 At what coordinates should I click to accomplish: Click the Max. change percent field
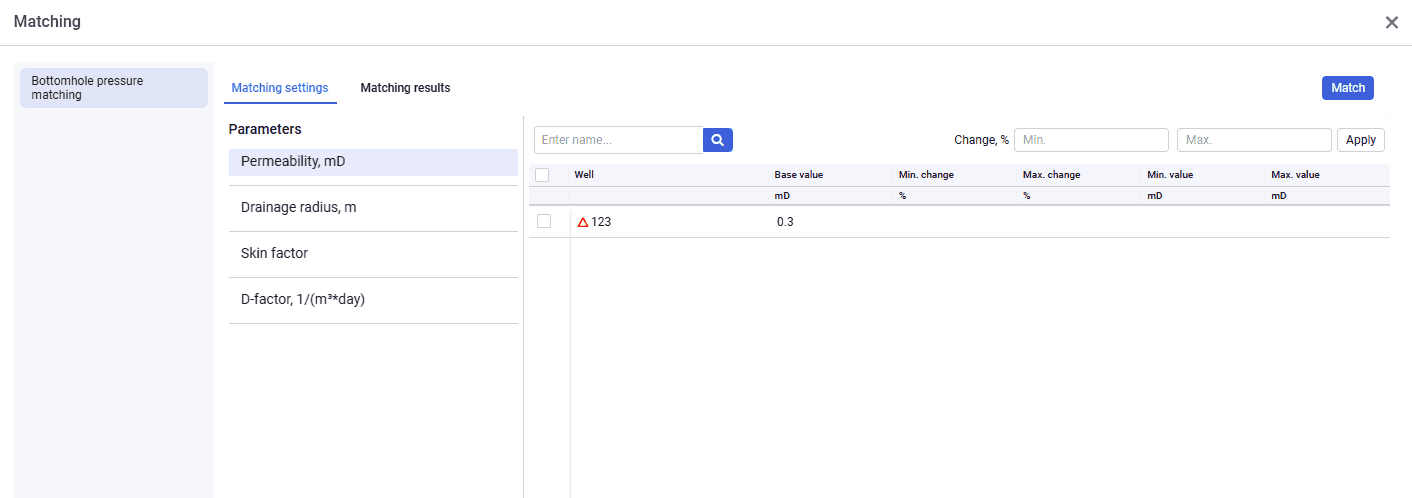click(x=1254, y=140)
